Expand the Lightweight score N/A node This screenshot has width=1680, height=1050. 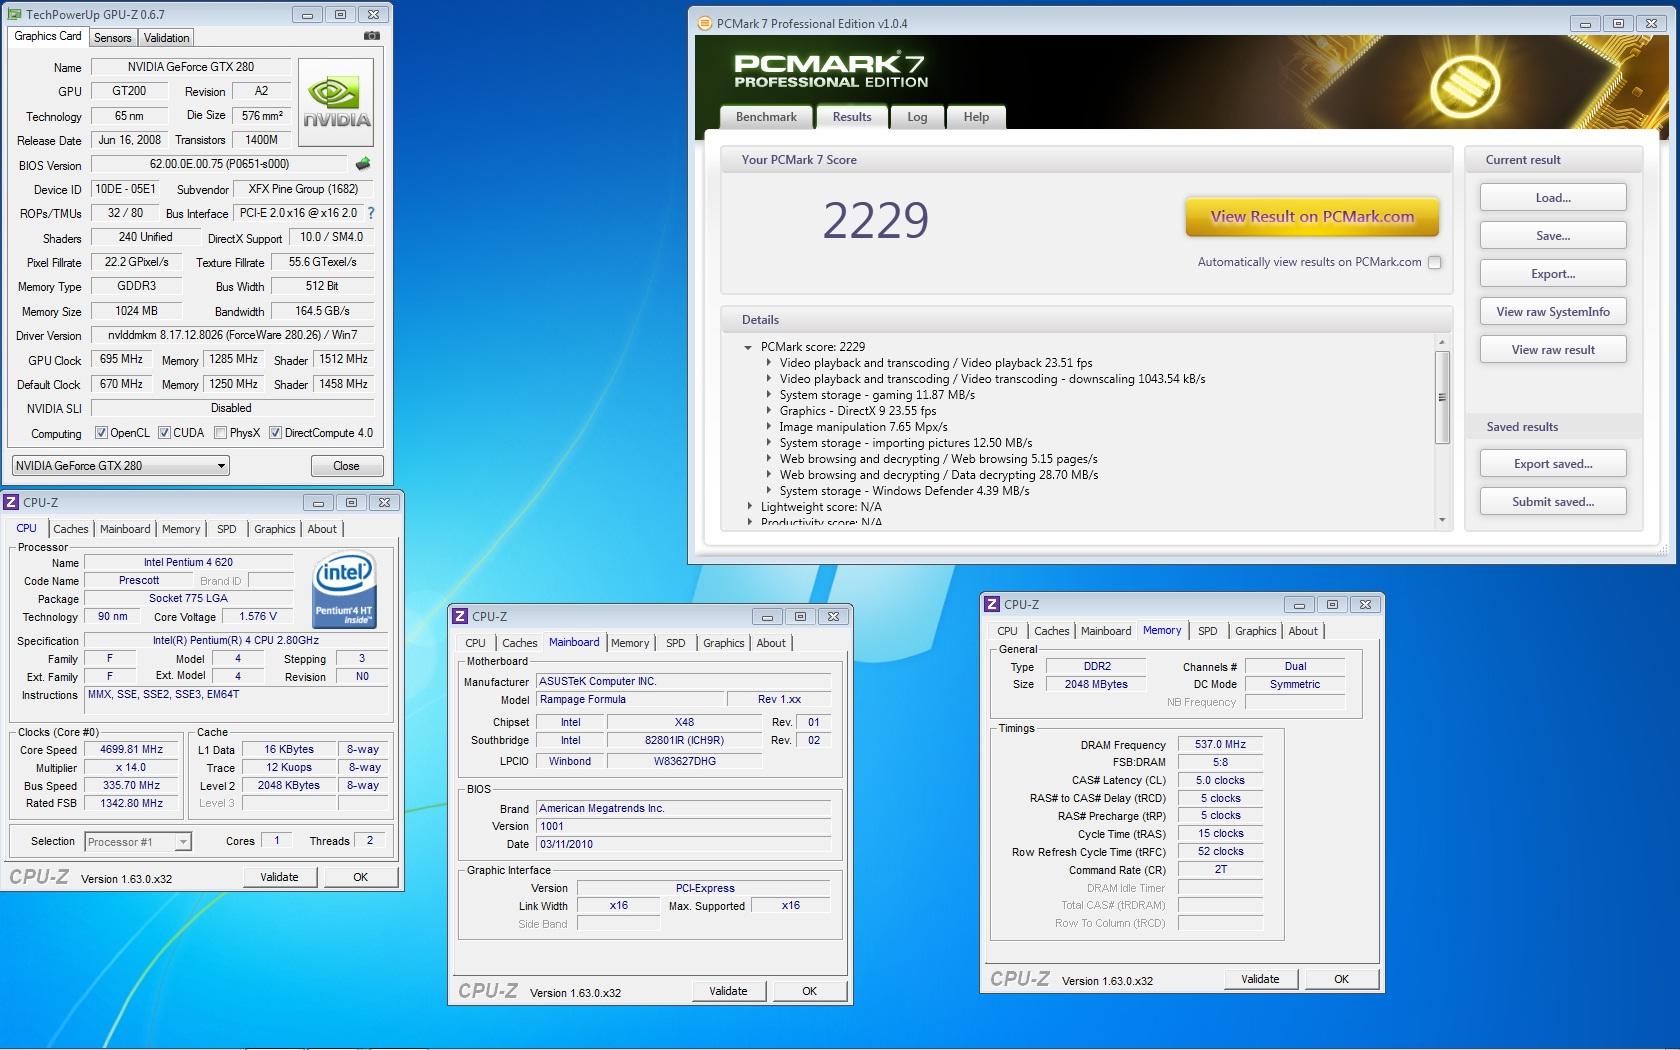pos(749,507)
